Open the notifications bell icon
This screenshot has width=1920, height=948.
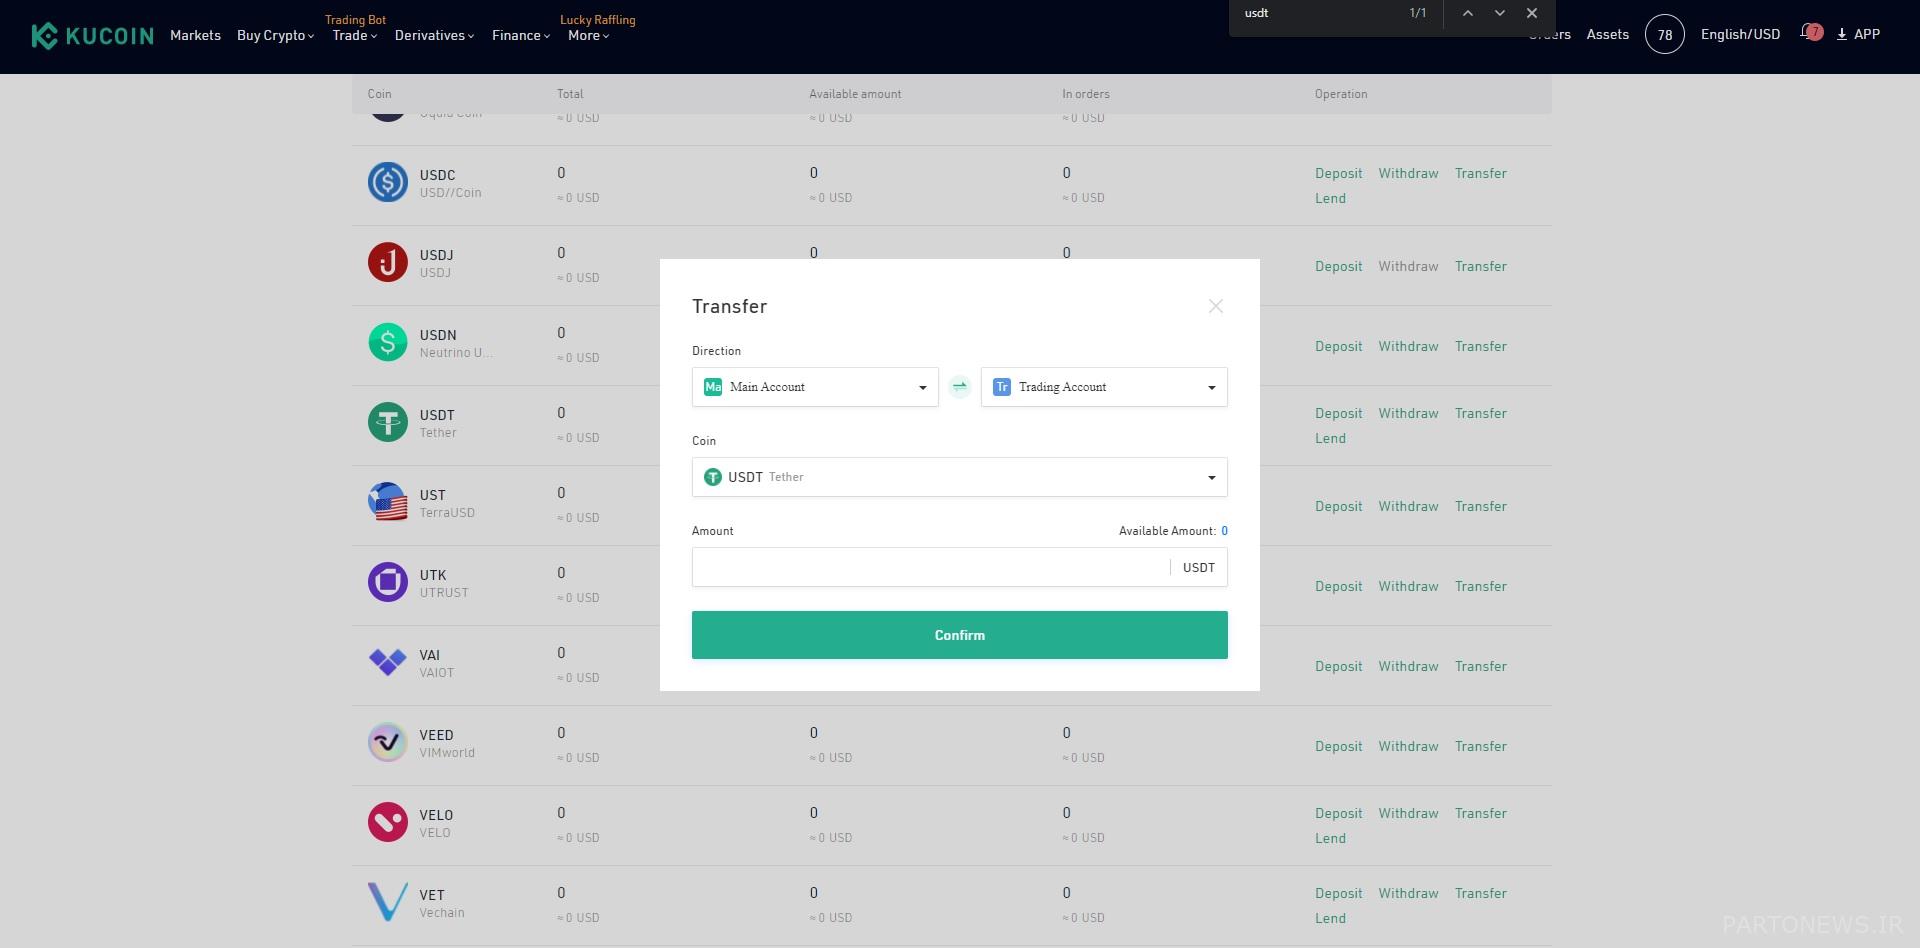[x=1810, y=33]
